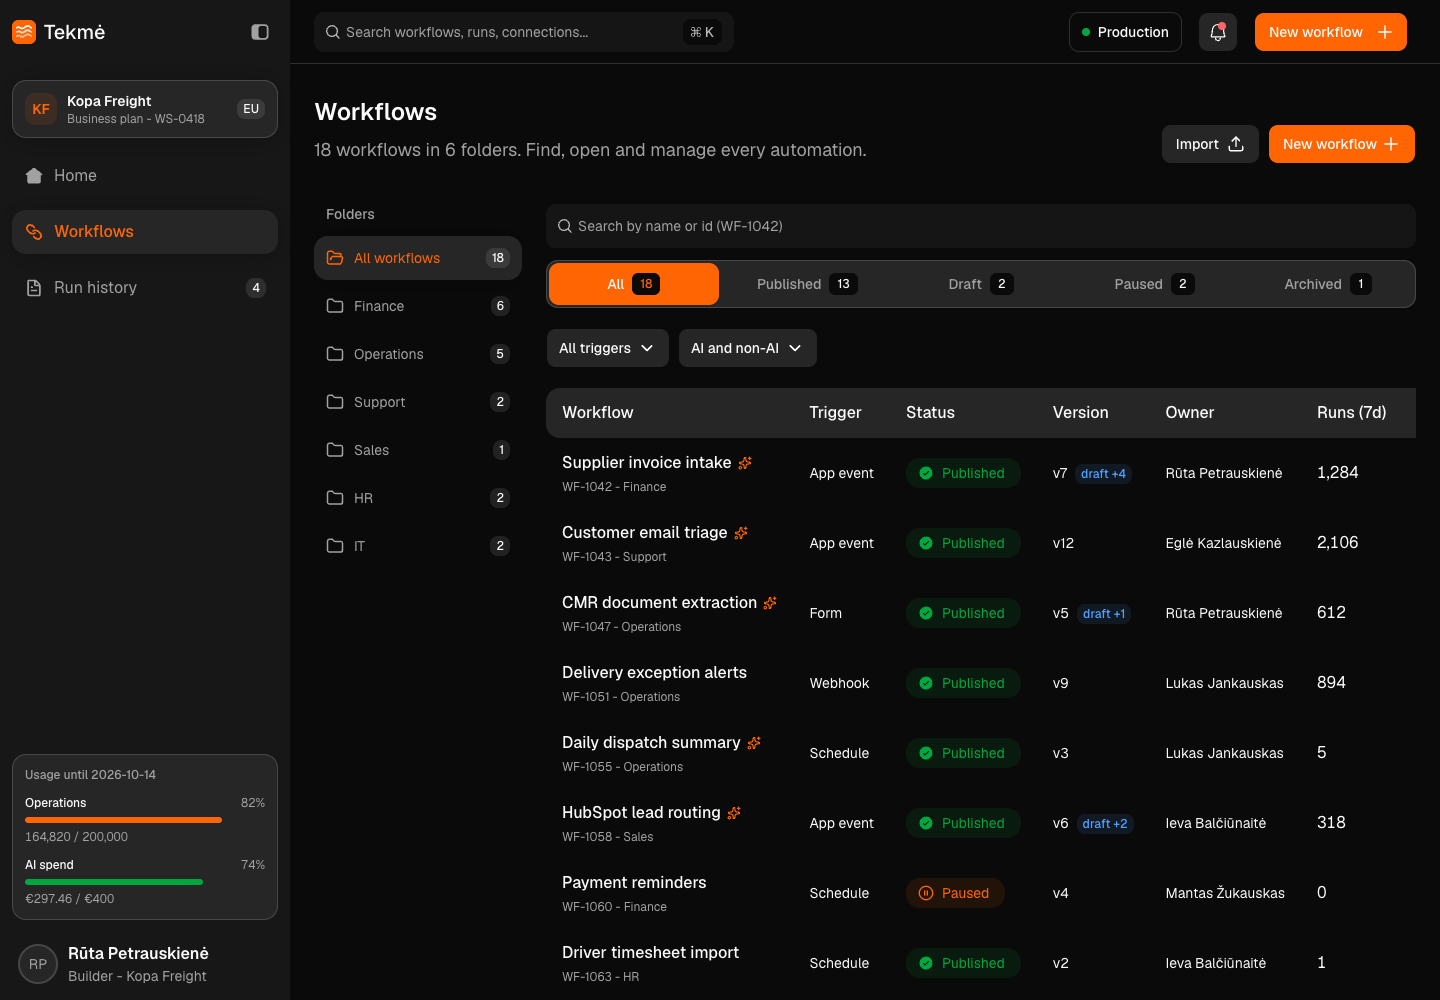Click the Run history document icon

tap(34, 288)
